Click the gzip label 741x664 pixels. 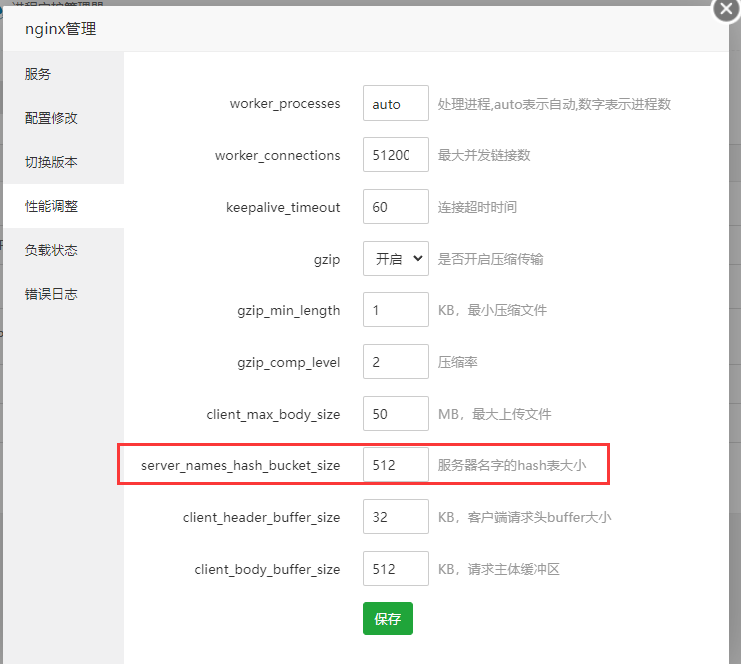[x=327, y=259]
